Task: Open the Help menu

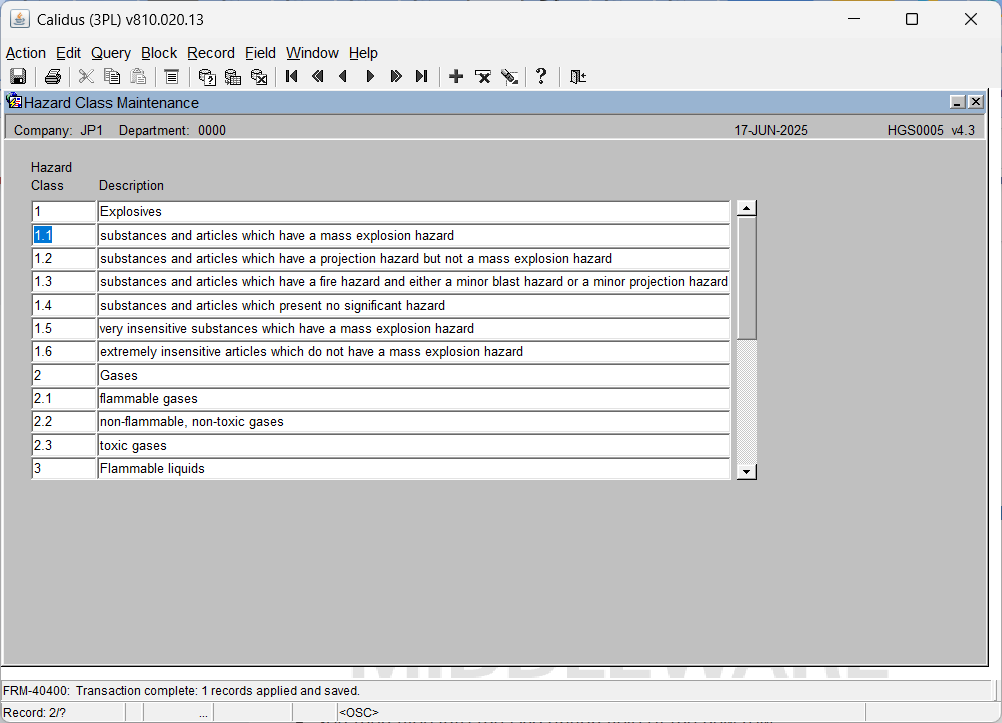Action: tap(363, 53)
